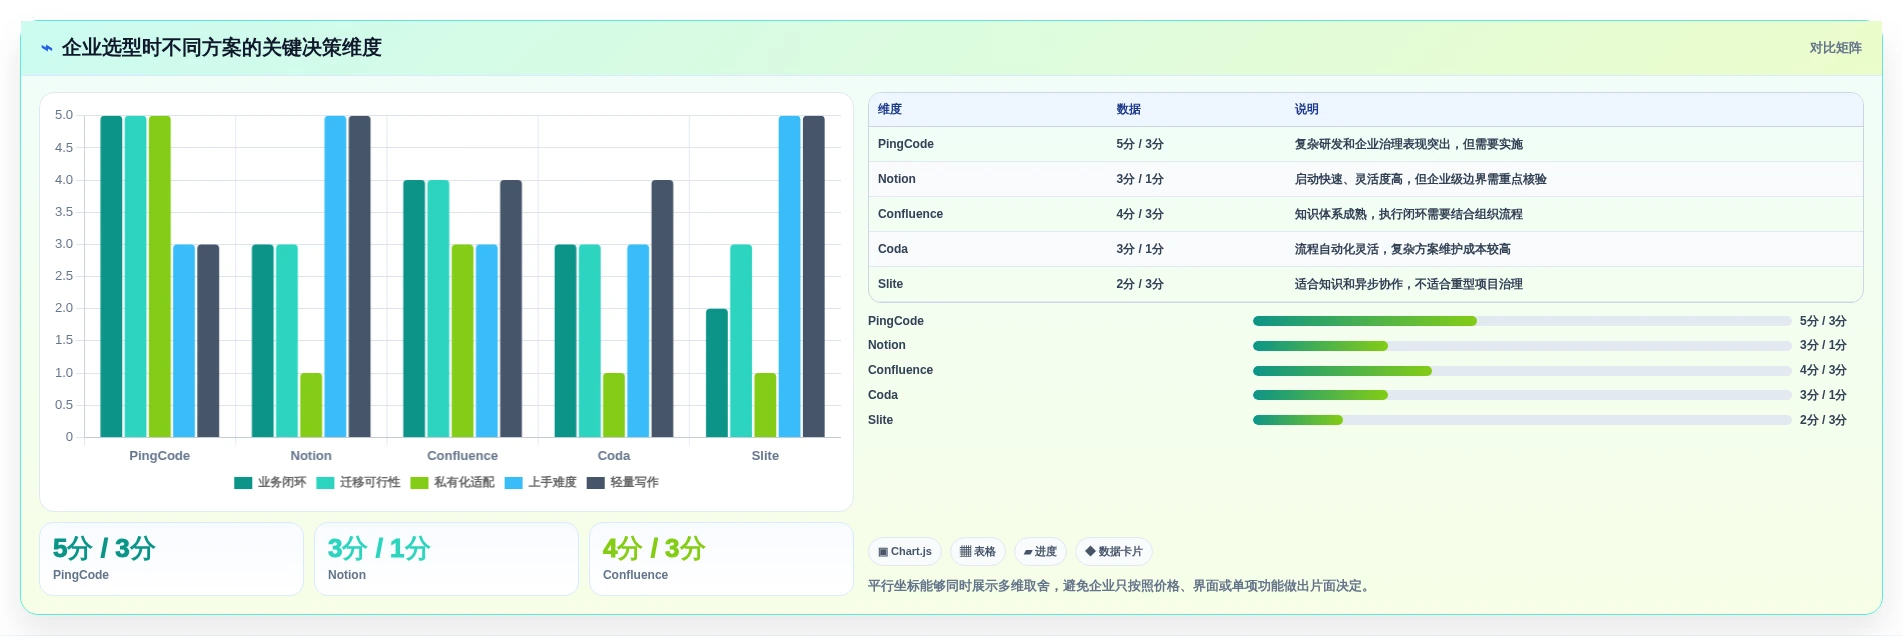
Task: Click the 数据 column header
Action: click(1129, 109)
